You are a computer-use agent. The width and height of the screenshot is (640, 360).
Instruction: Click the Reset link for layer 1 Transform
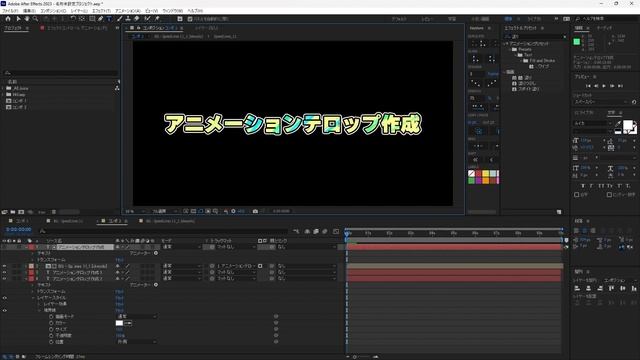click(120, 260)
